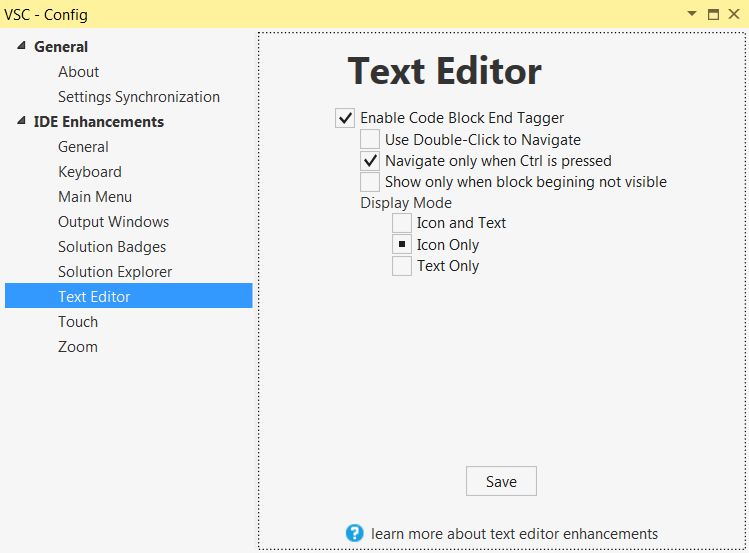This screenshot has width=749, height=553.
Task: Open Touch settings page
Action: [78, 322]
